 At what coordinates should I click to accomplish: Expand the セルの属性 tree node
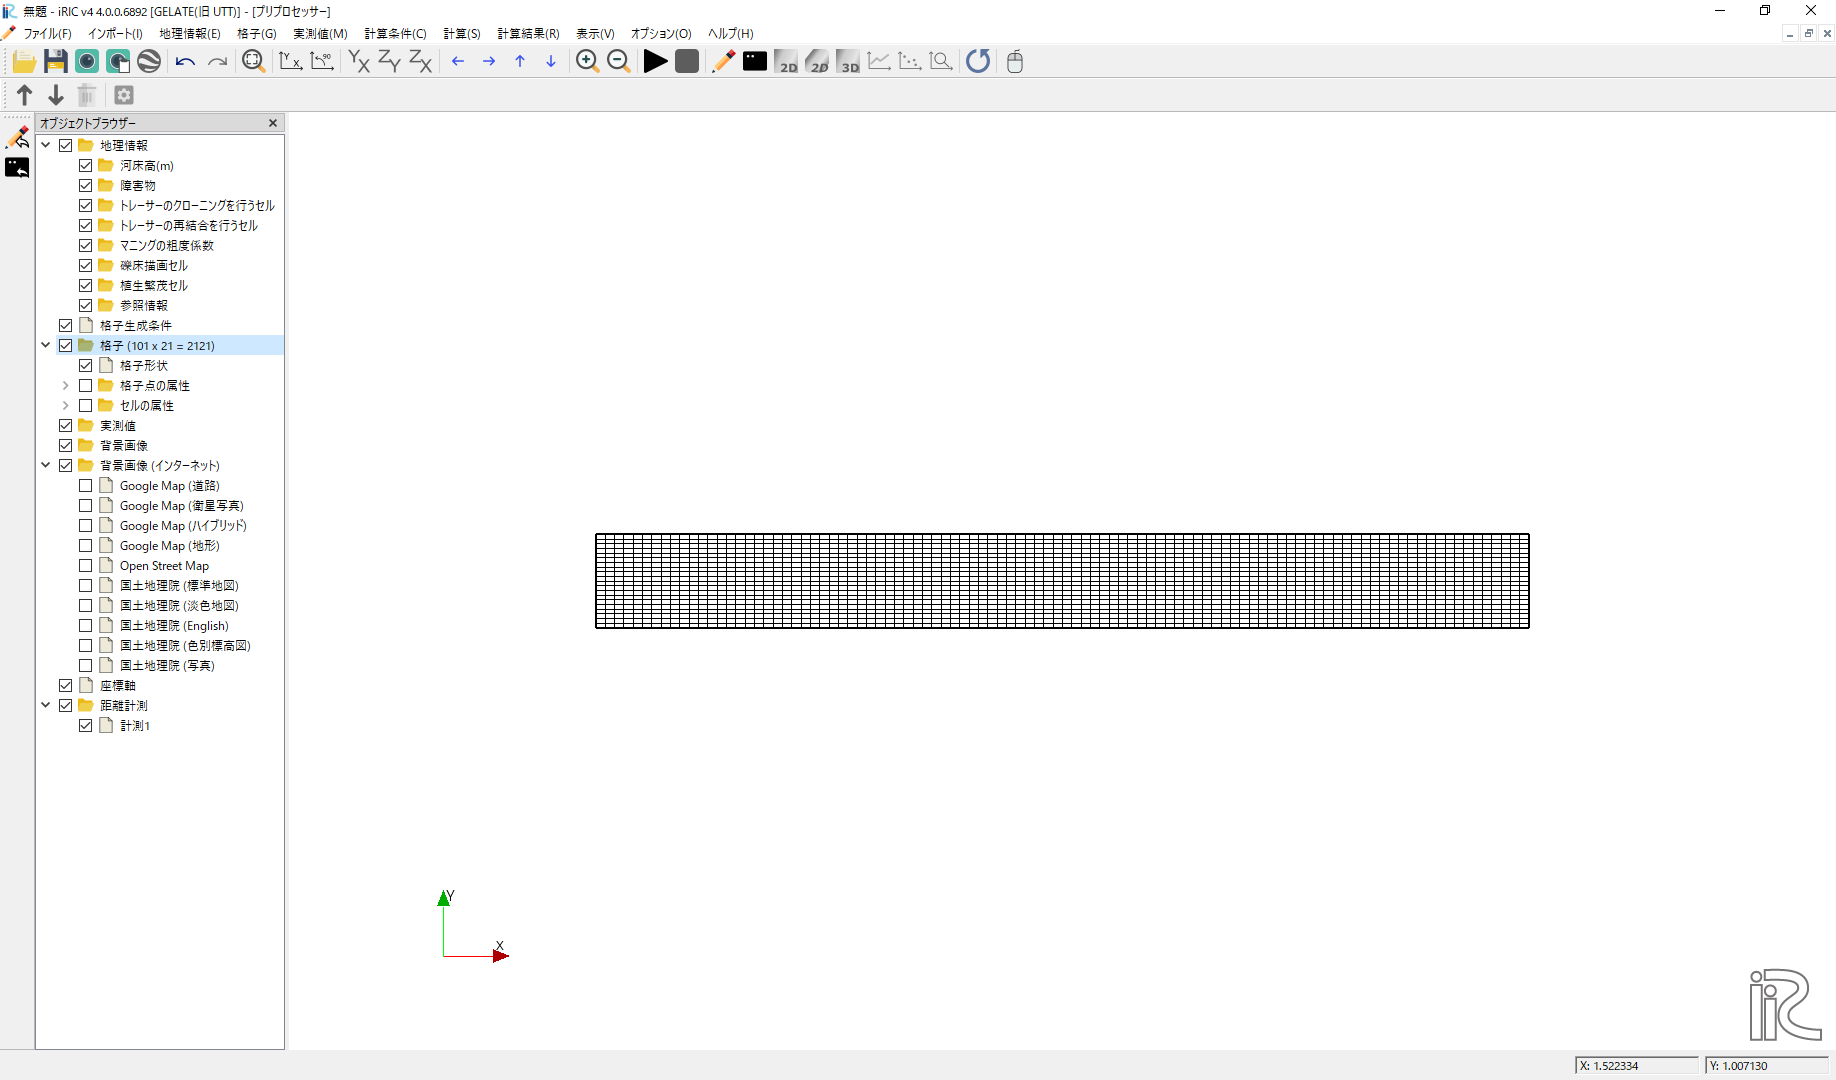(x=66, y=406)
